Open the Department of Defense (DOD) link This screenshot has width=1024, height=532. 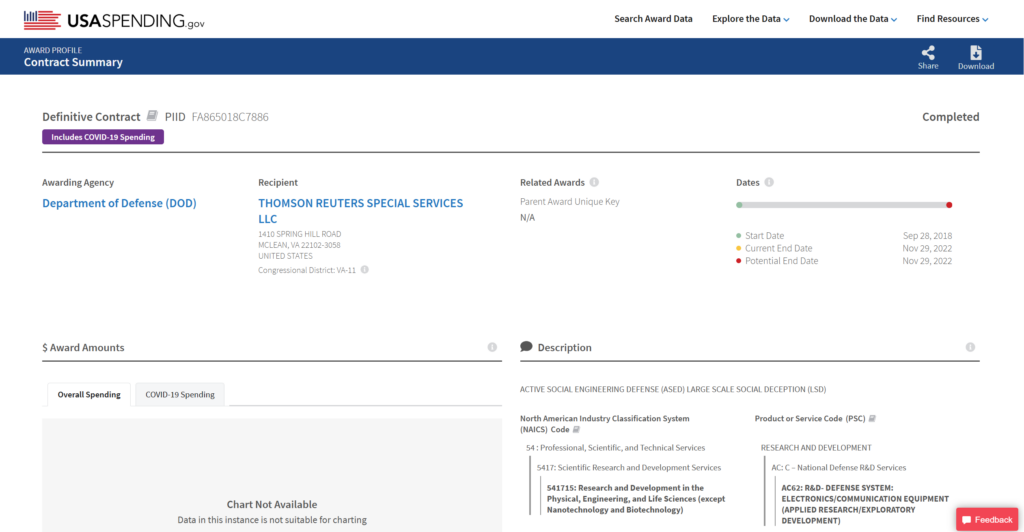pos(119,203)
